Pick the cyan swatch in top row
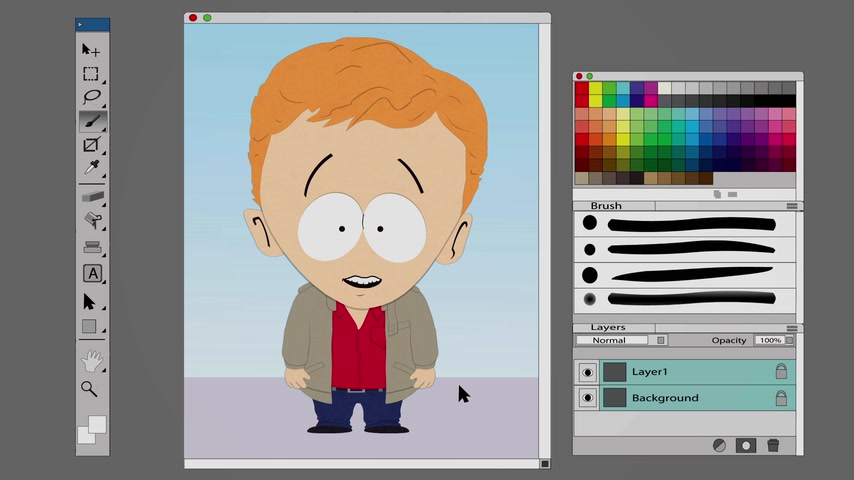This screenshot has height=480, width=854. coord(623,88)
